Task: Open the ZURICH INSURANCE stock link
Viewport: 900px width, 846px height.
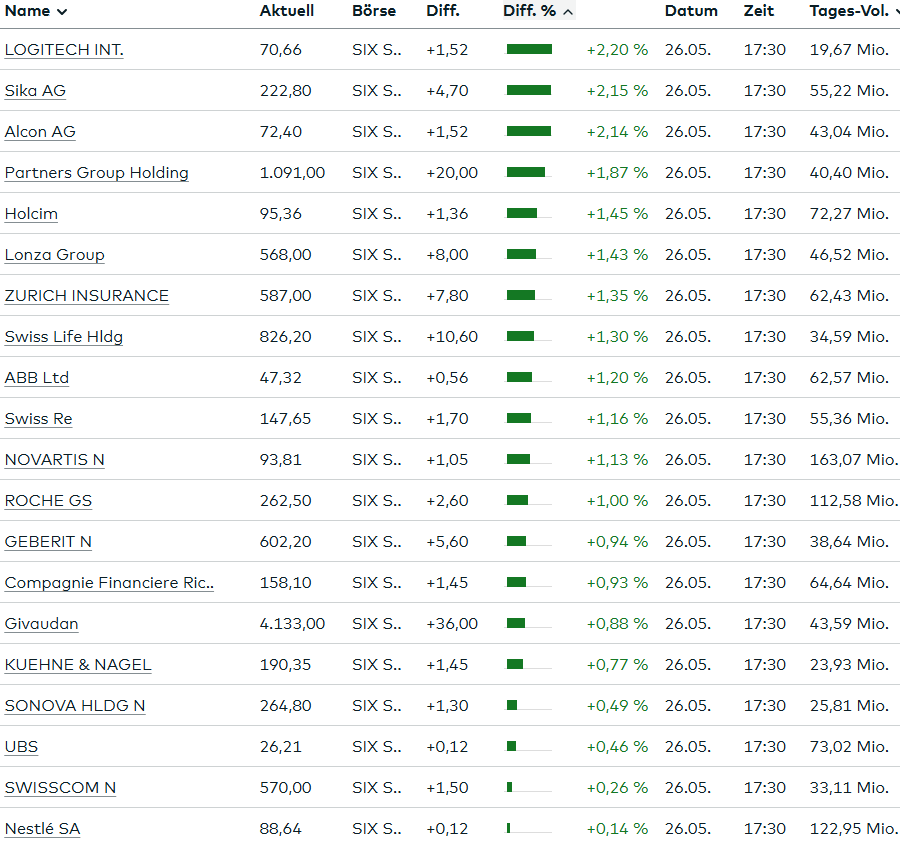Action: click(x=87, y=296)
